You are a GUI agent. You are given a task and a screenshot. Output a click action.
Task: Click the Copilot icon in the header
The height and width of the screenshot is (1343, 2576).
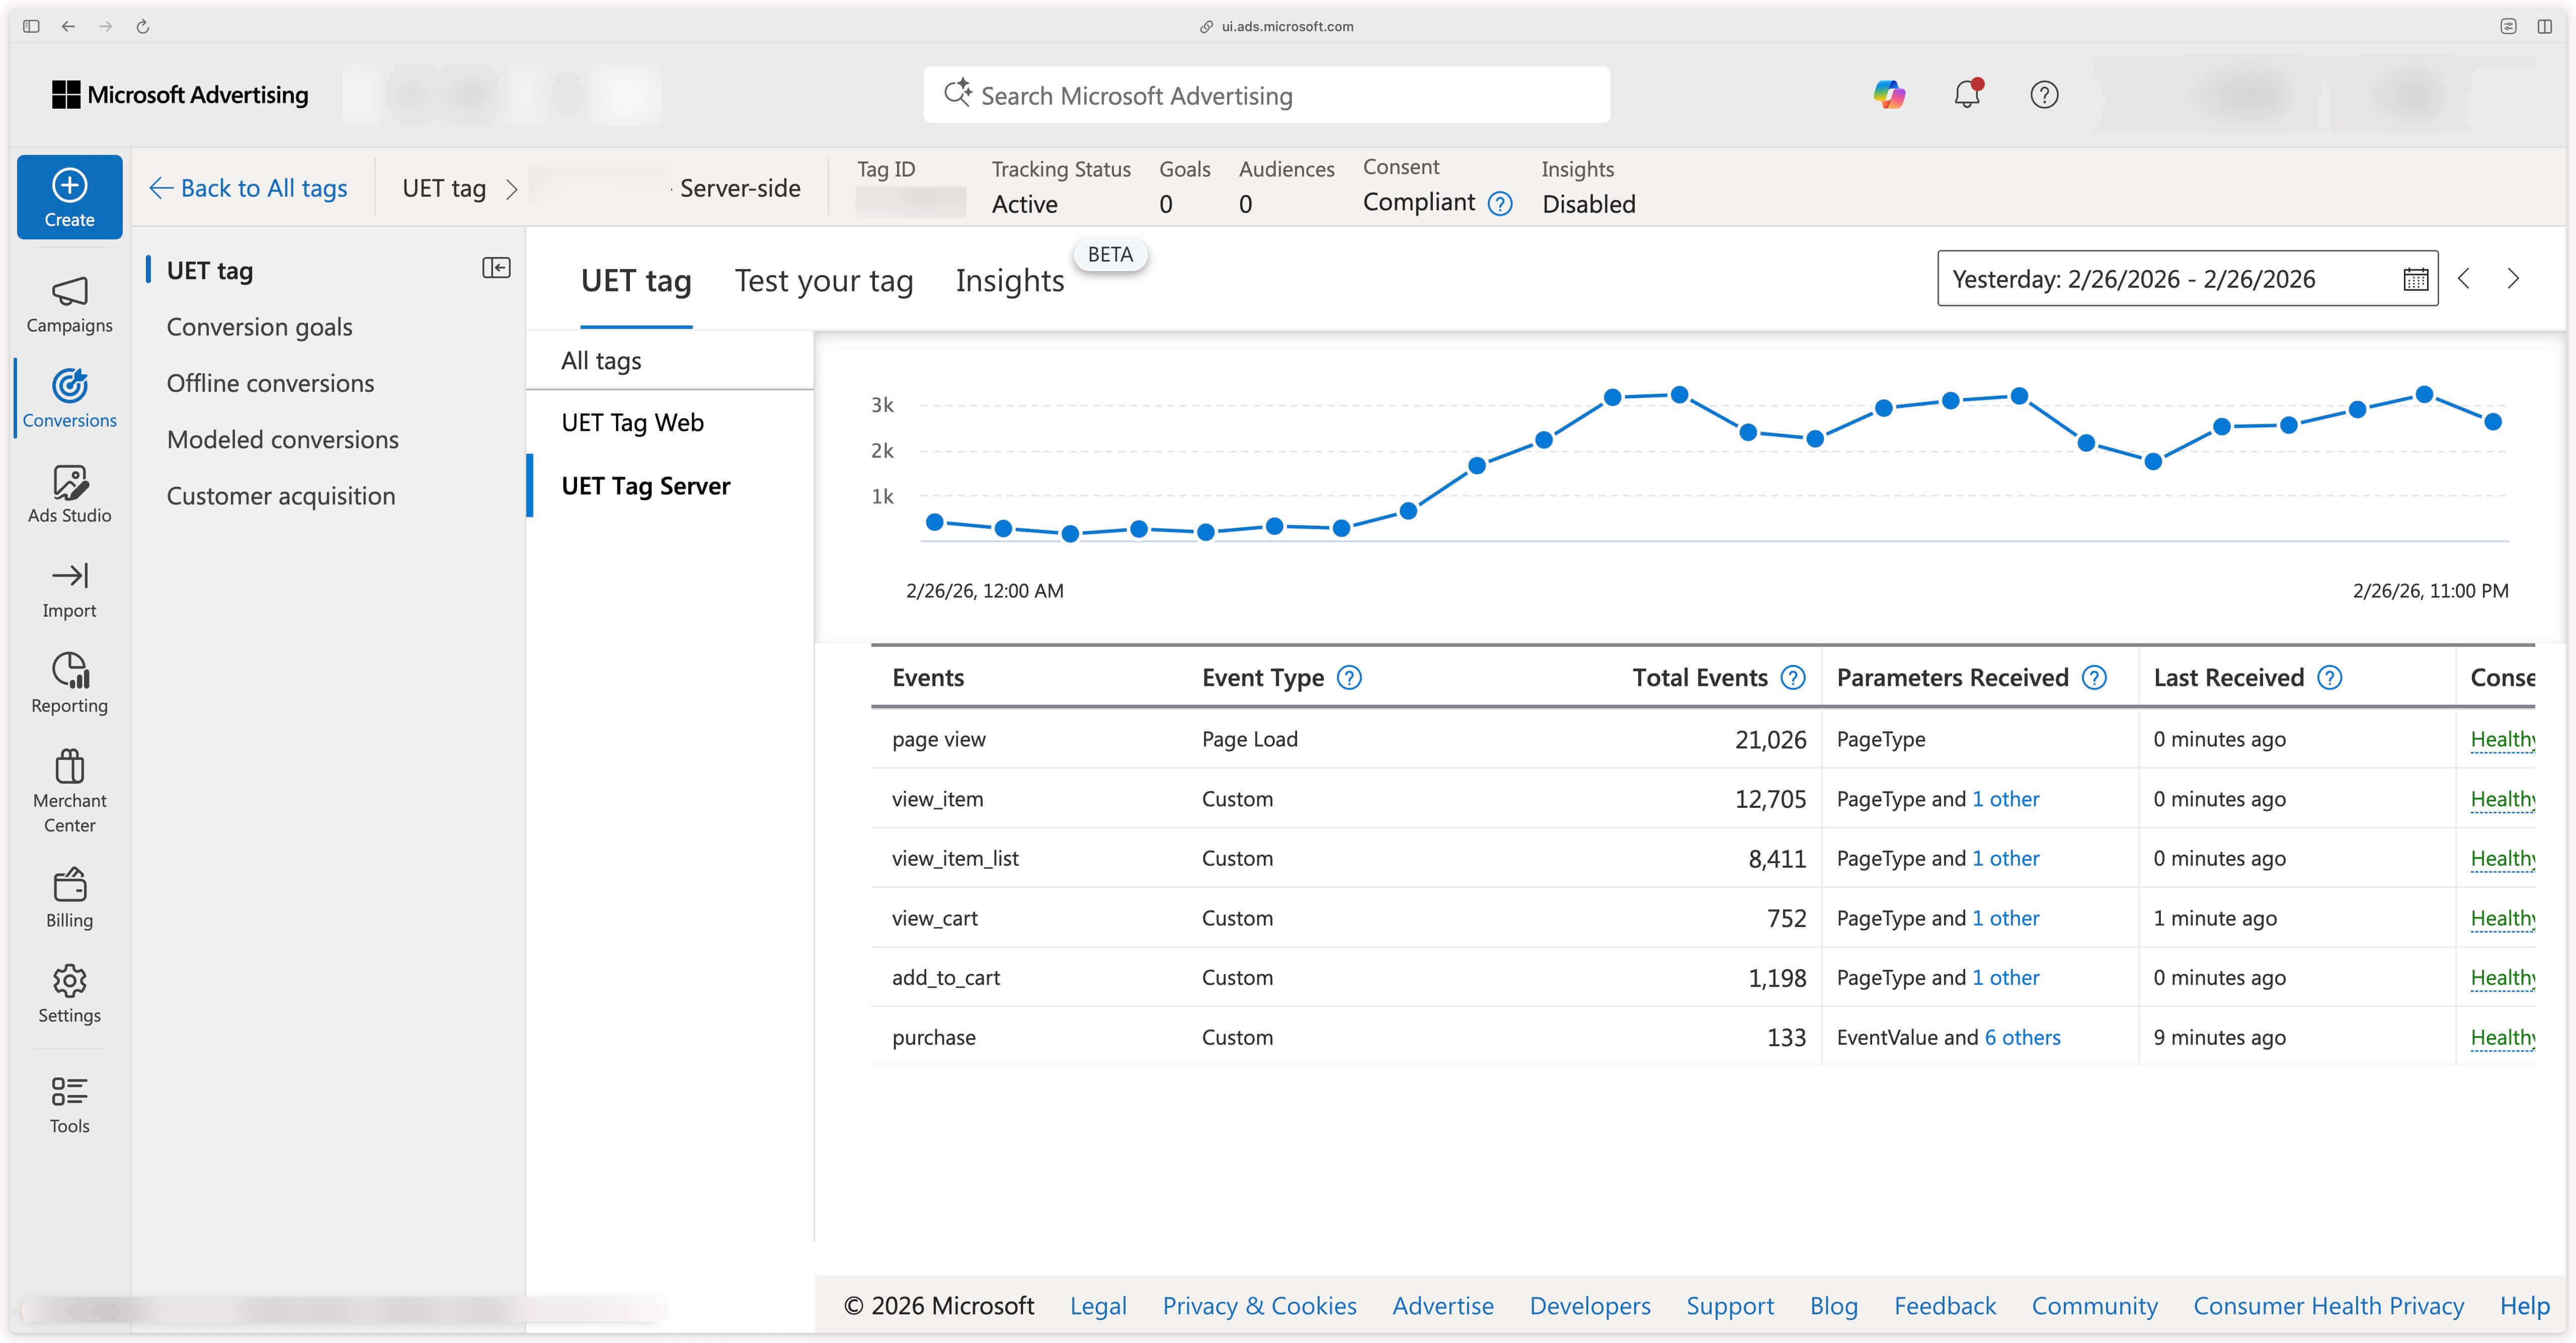point(1888,95)
